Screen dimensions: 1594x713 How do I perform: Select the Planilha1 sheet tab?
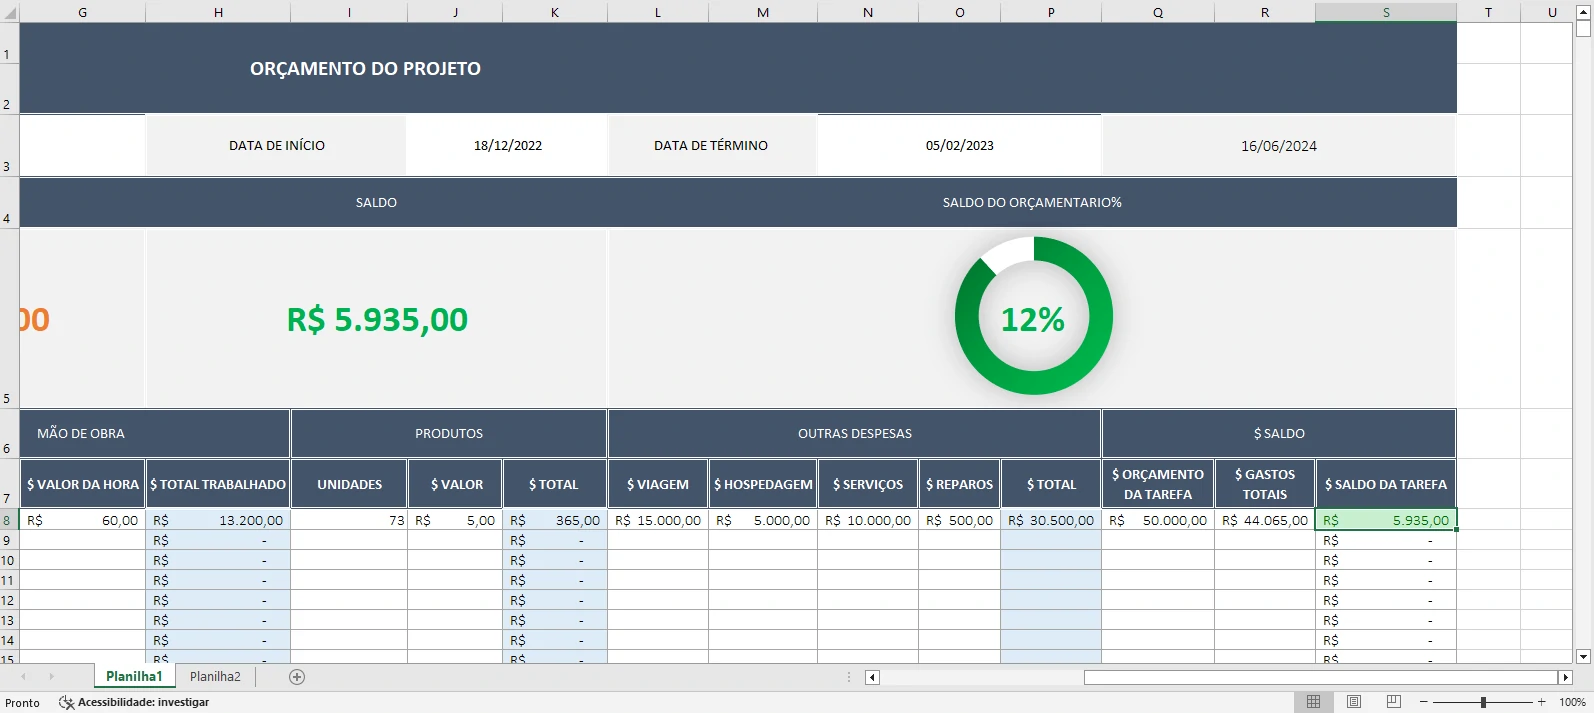click(134, 677)
